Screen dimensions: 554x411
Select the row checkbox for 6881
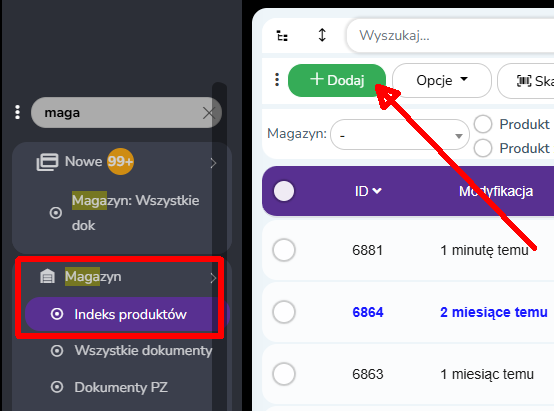pyautogui.click(x=284, y=250)
